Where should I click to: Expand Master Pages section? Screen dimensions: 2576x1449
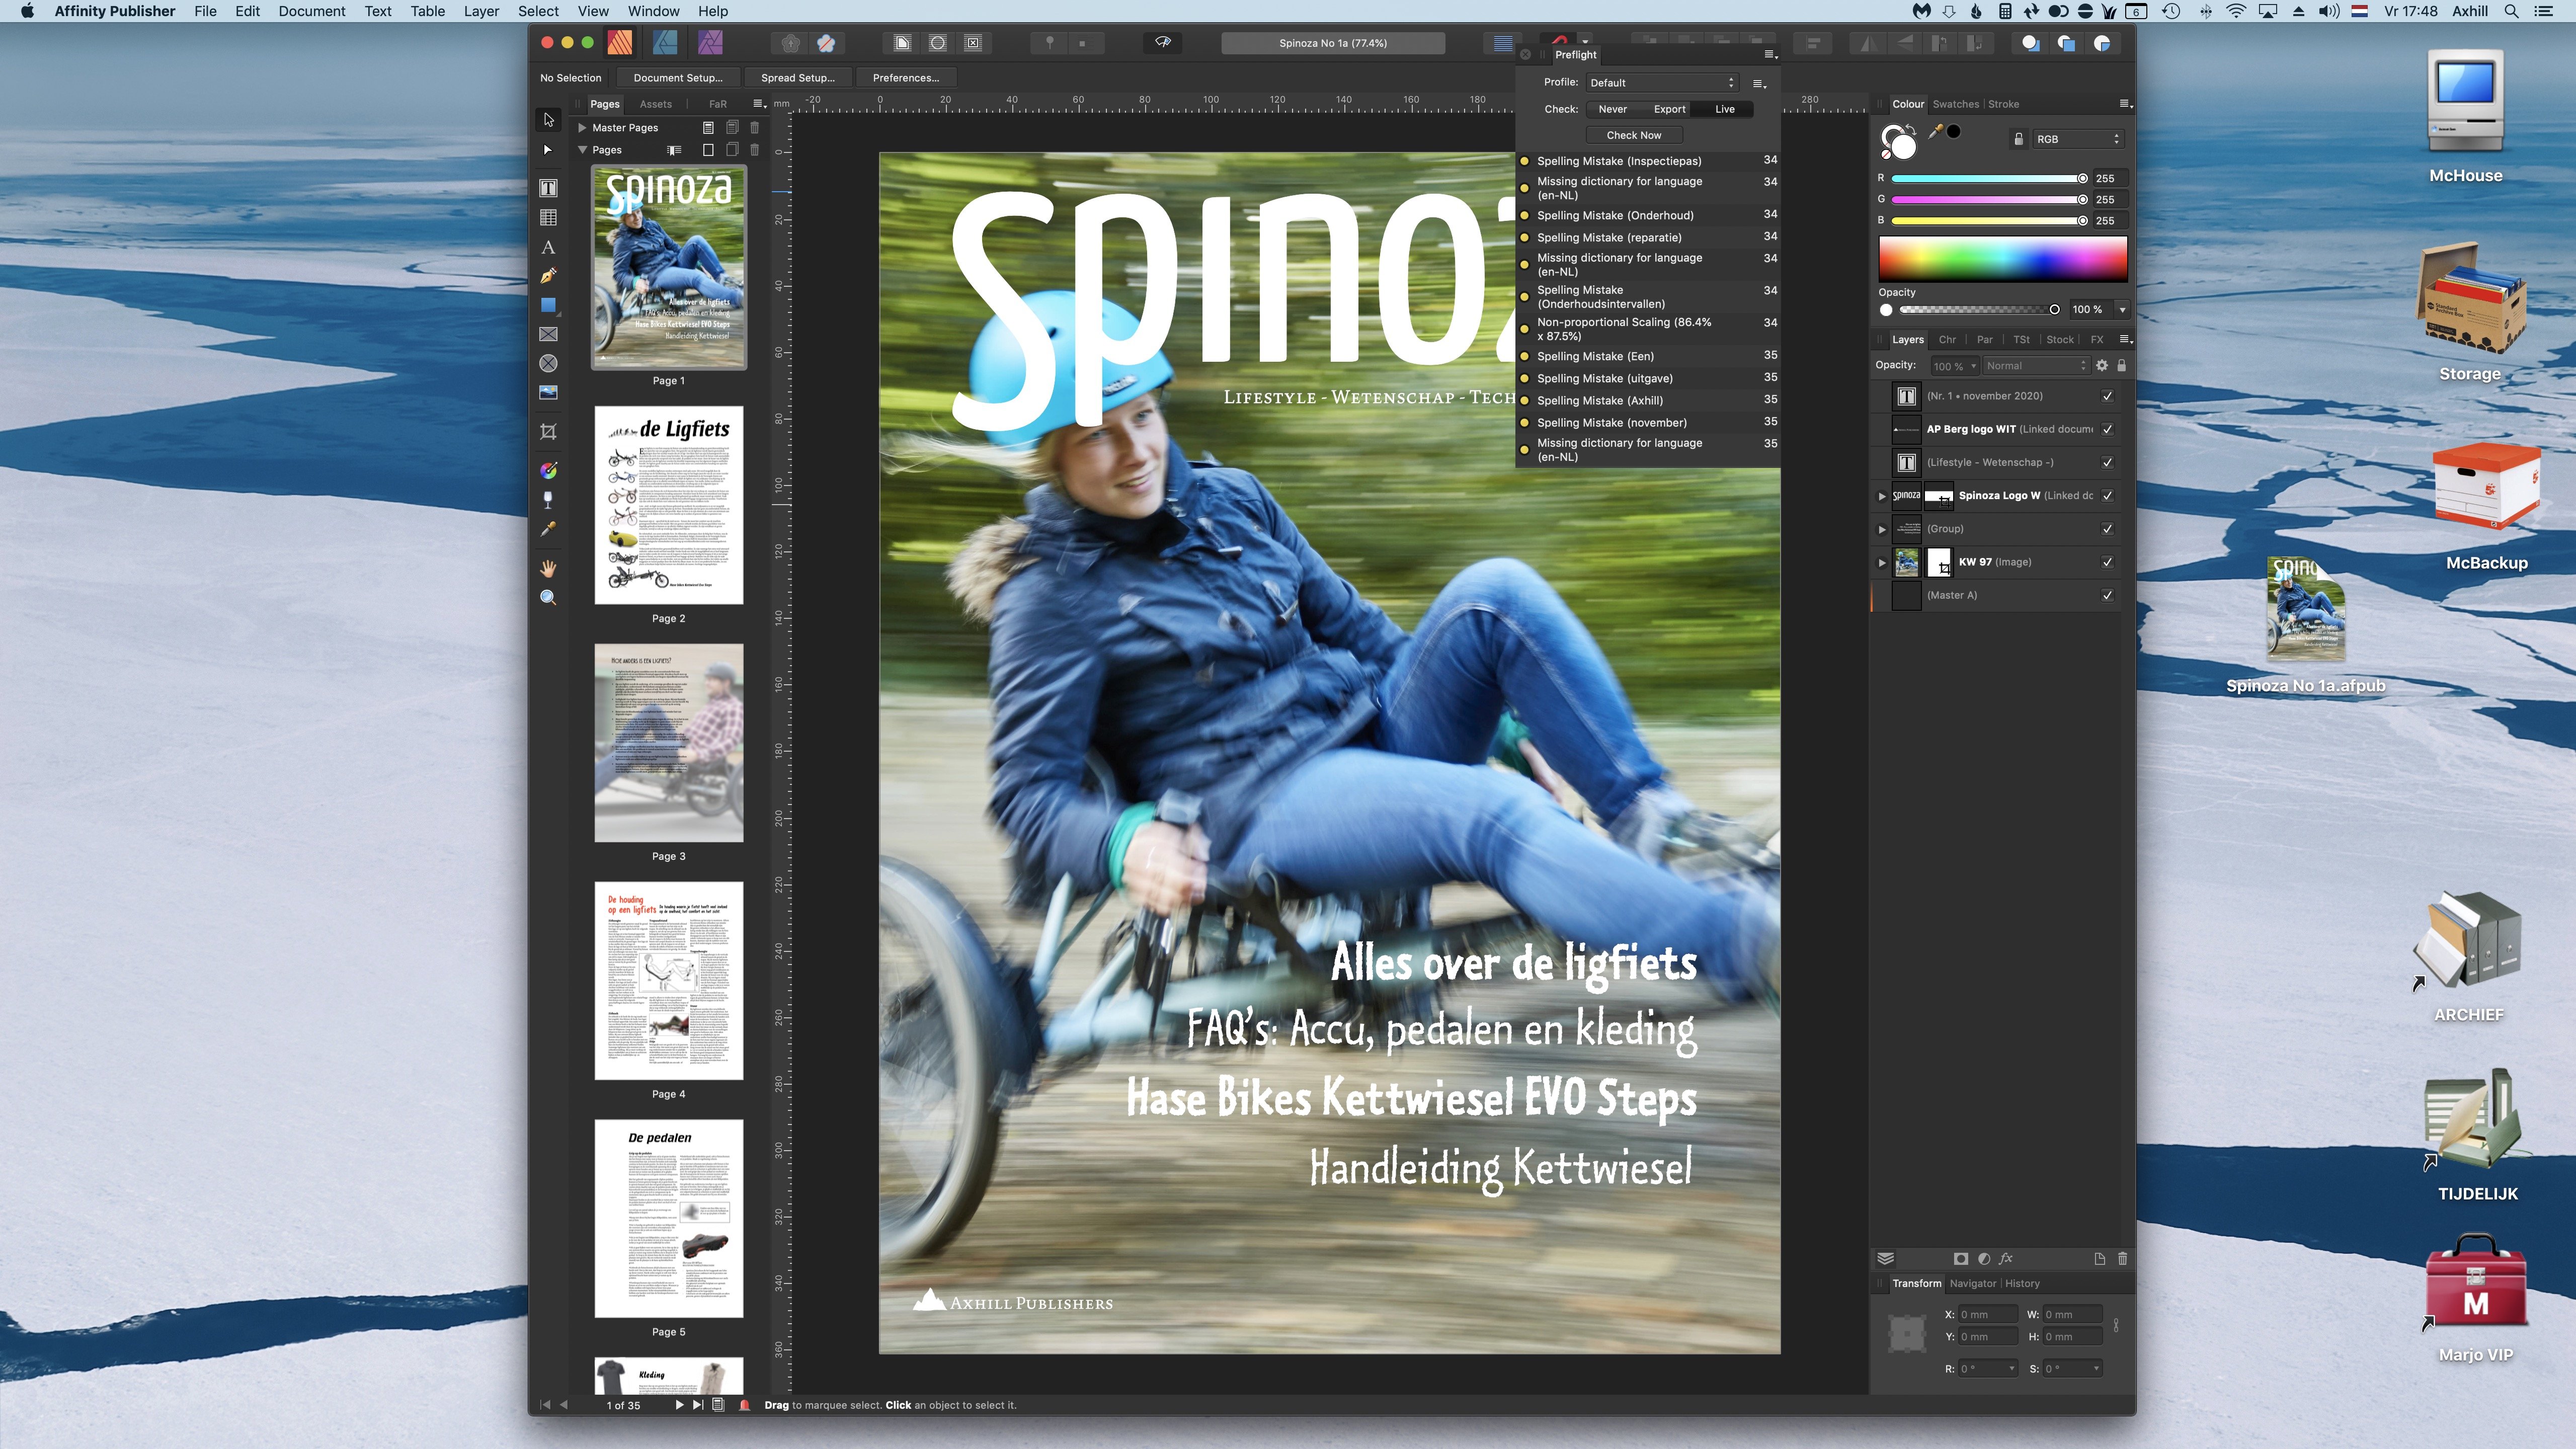pyautogui.click(x=582, y=128)
